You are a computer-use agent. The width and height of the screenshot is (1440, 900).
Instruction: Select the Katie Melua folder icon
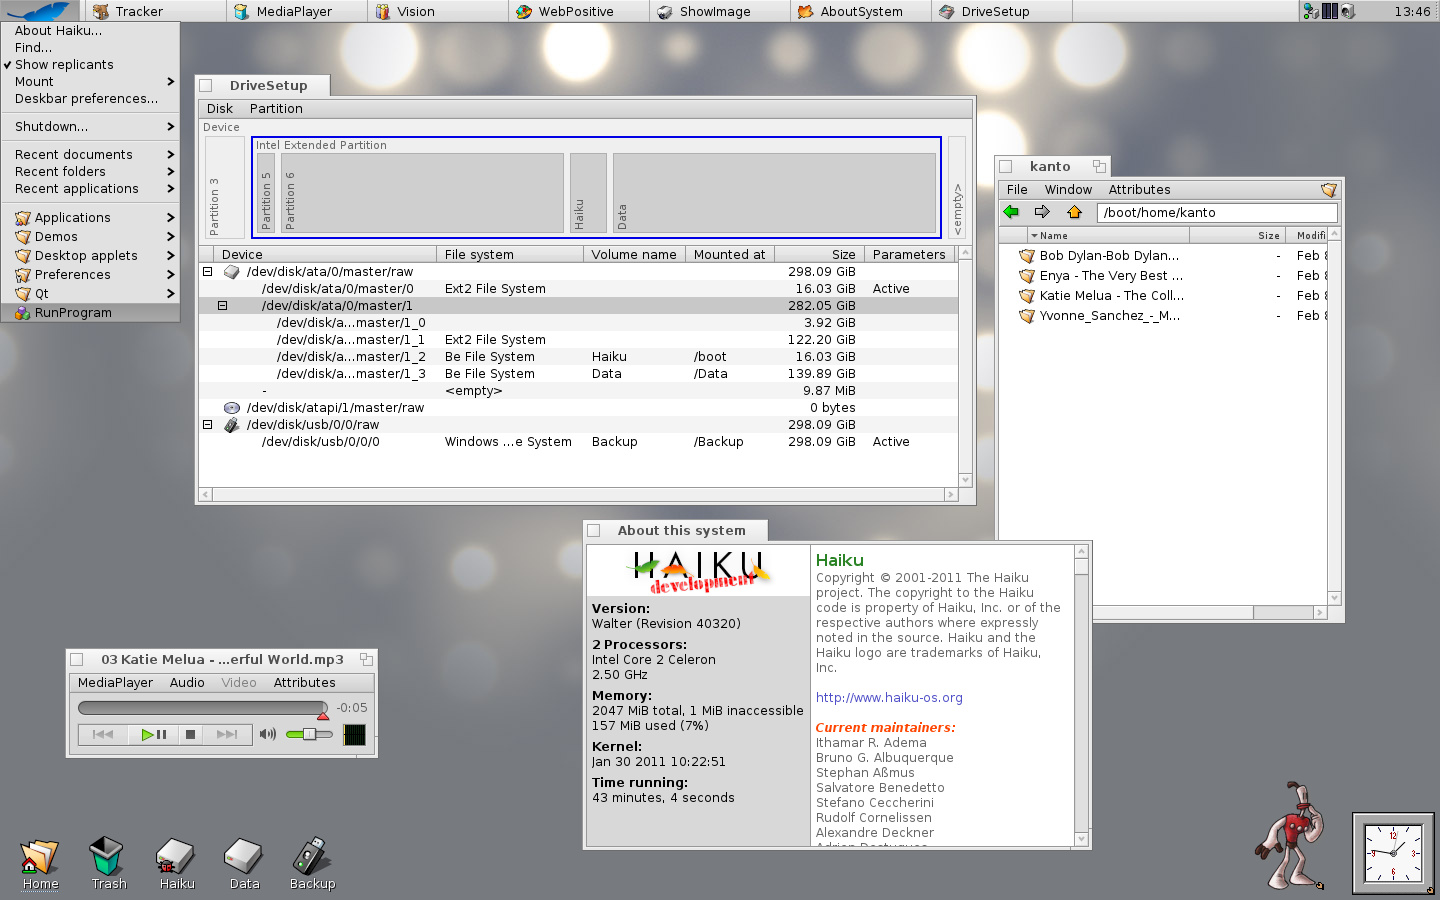click(1026, 296)
